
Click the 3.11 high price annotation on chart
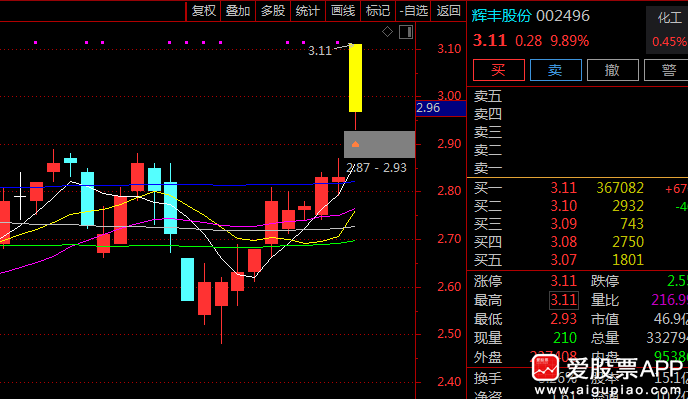point(320,51)
